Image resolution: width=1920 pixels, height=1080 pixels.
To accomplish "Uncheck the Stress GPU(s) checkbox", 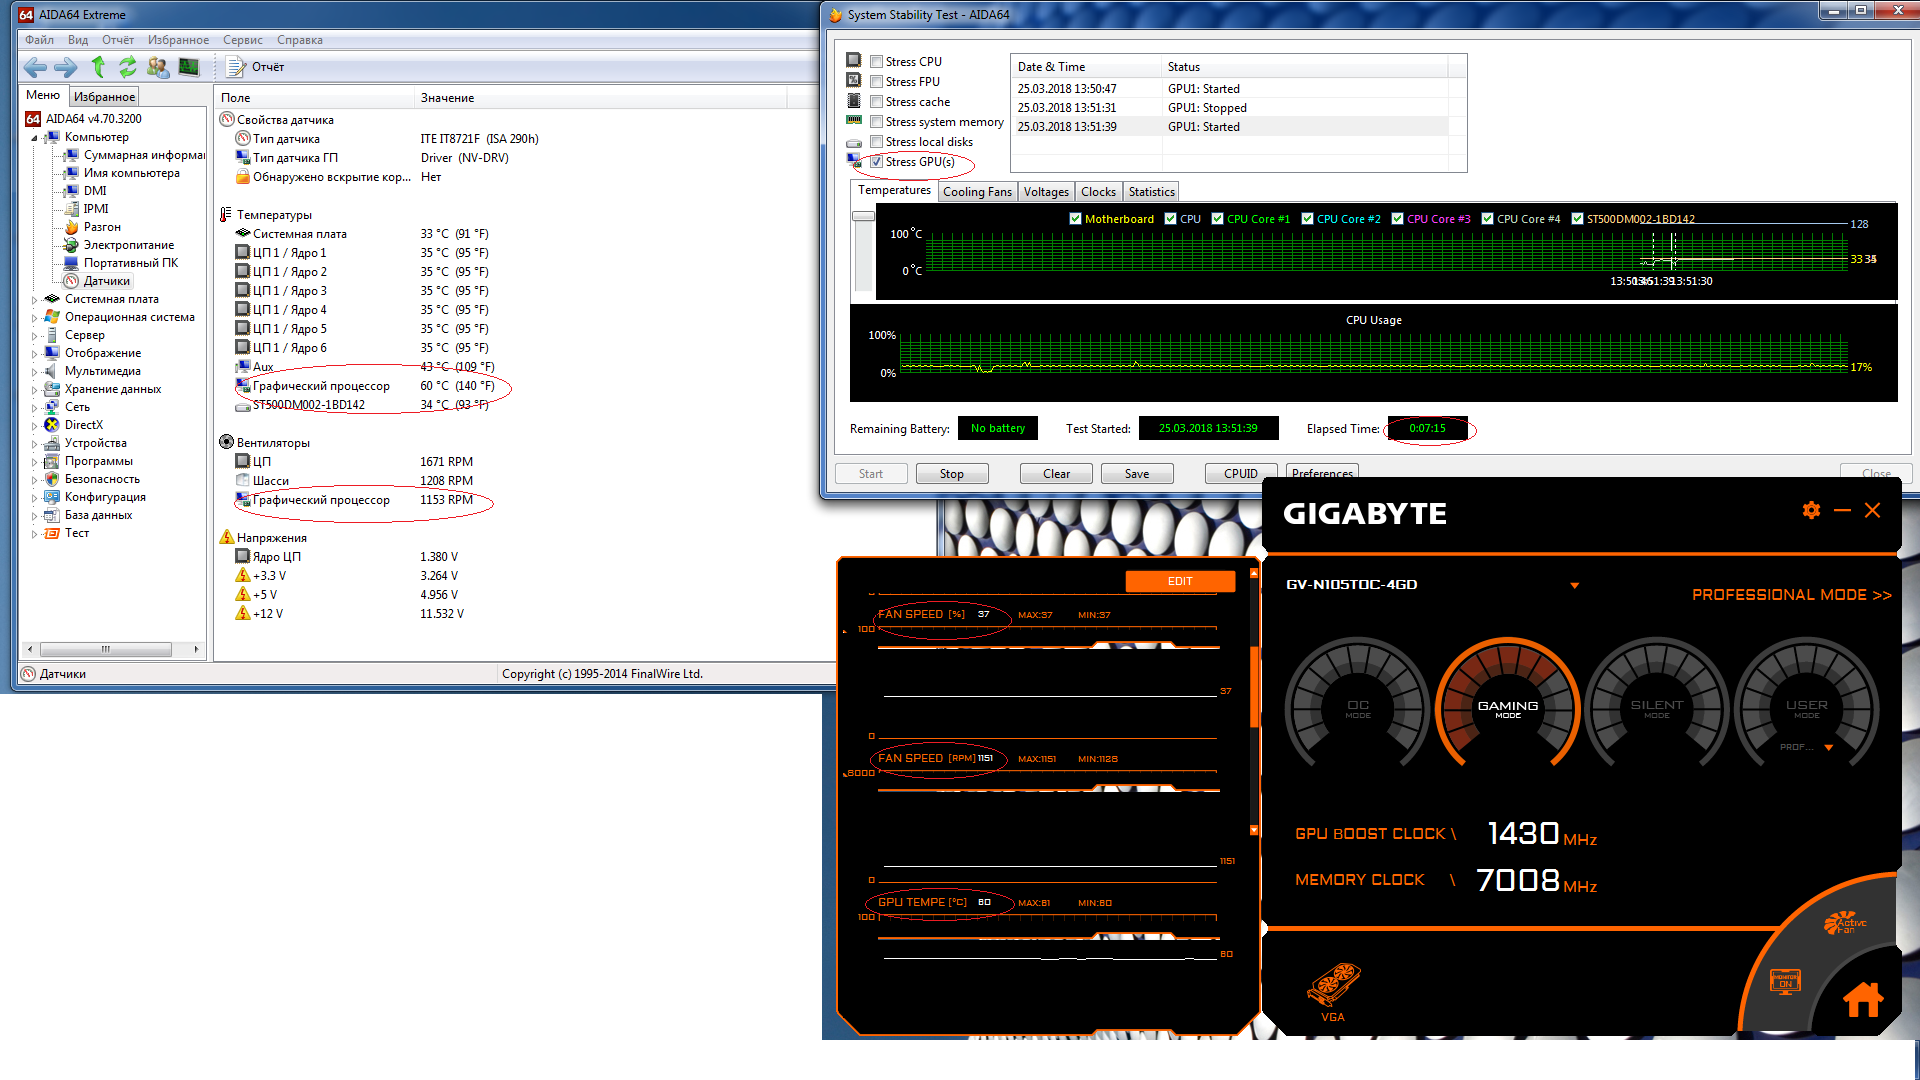I will click(877, 162).
